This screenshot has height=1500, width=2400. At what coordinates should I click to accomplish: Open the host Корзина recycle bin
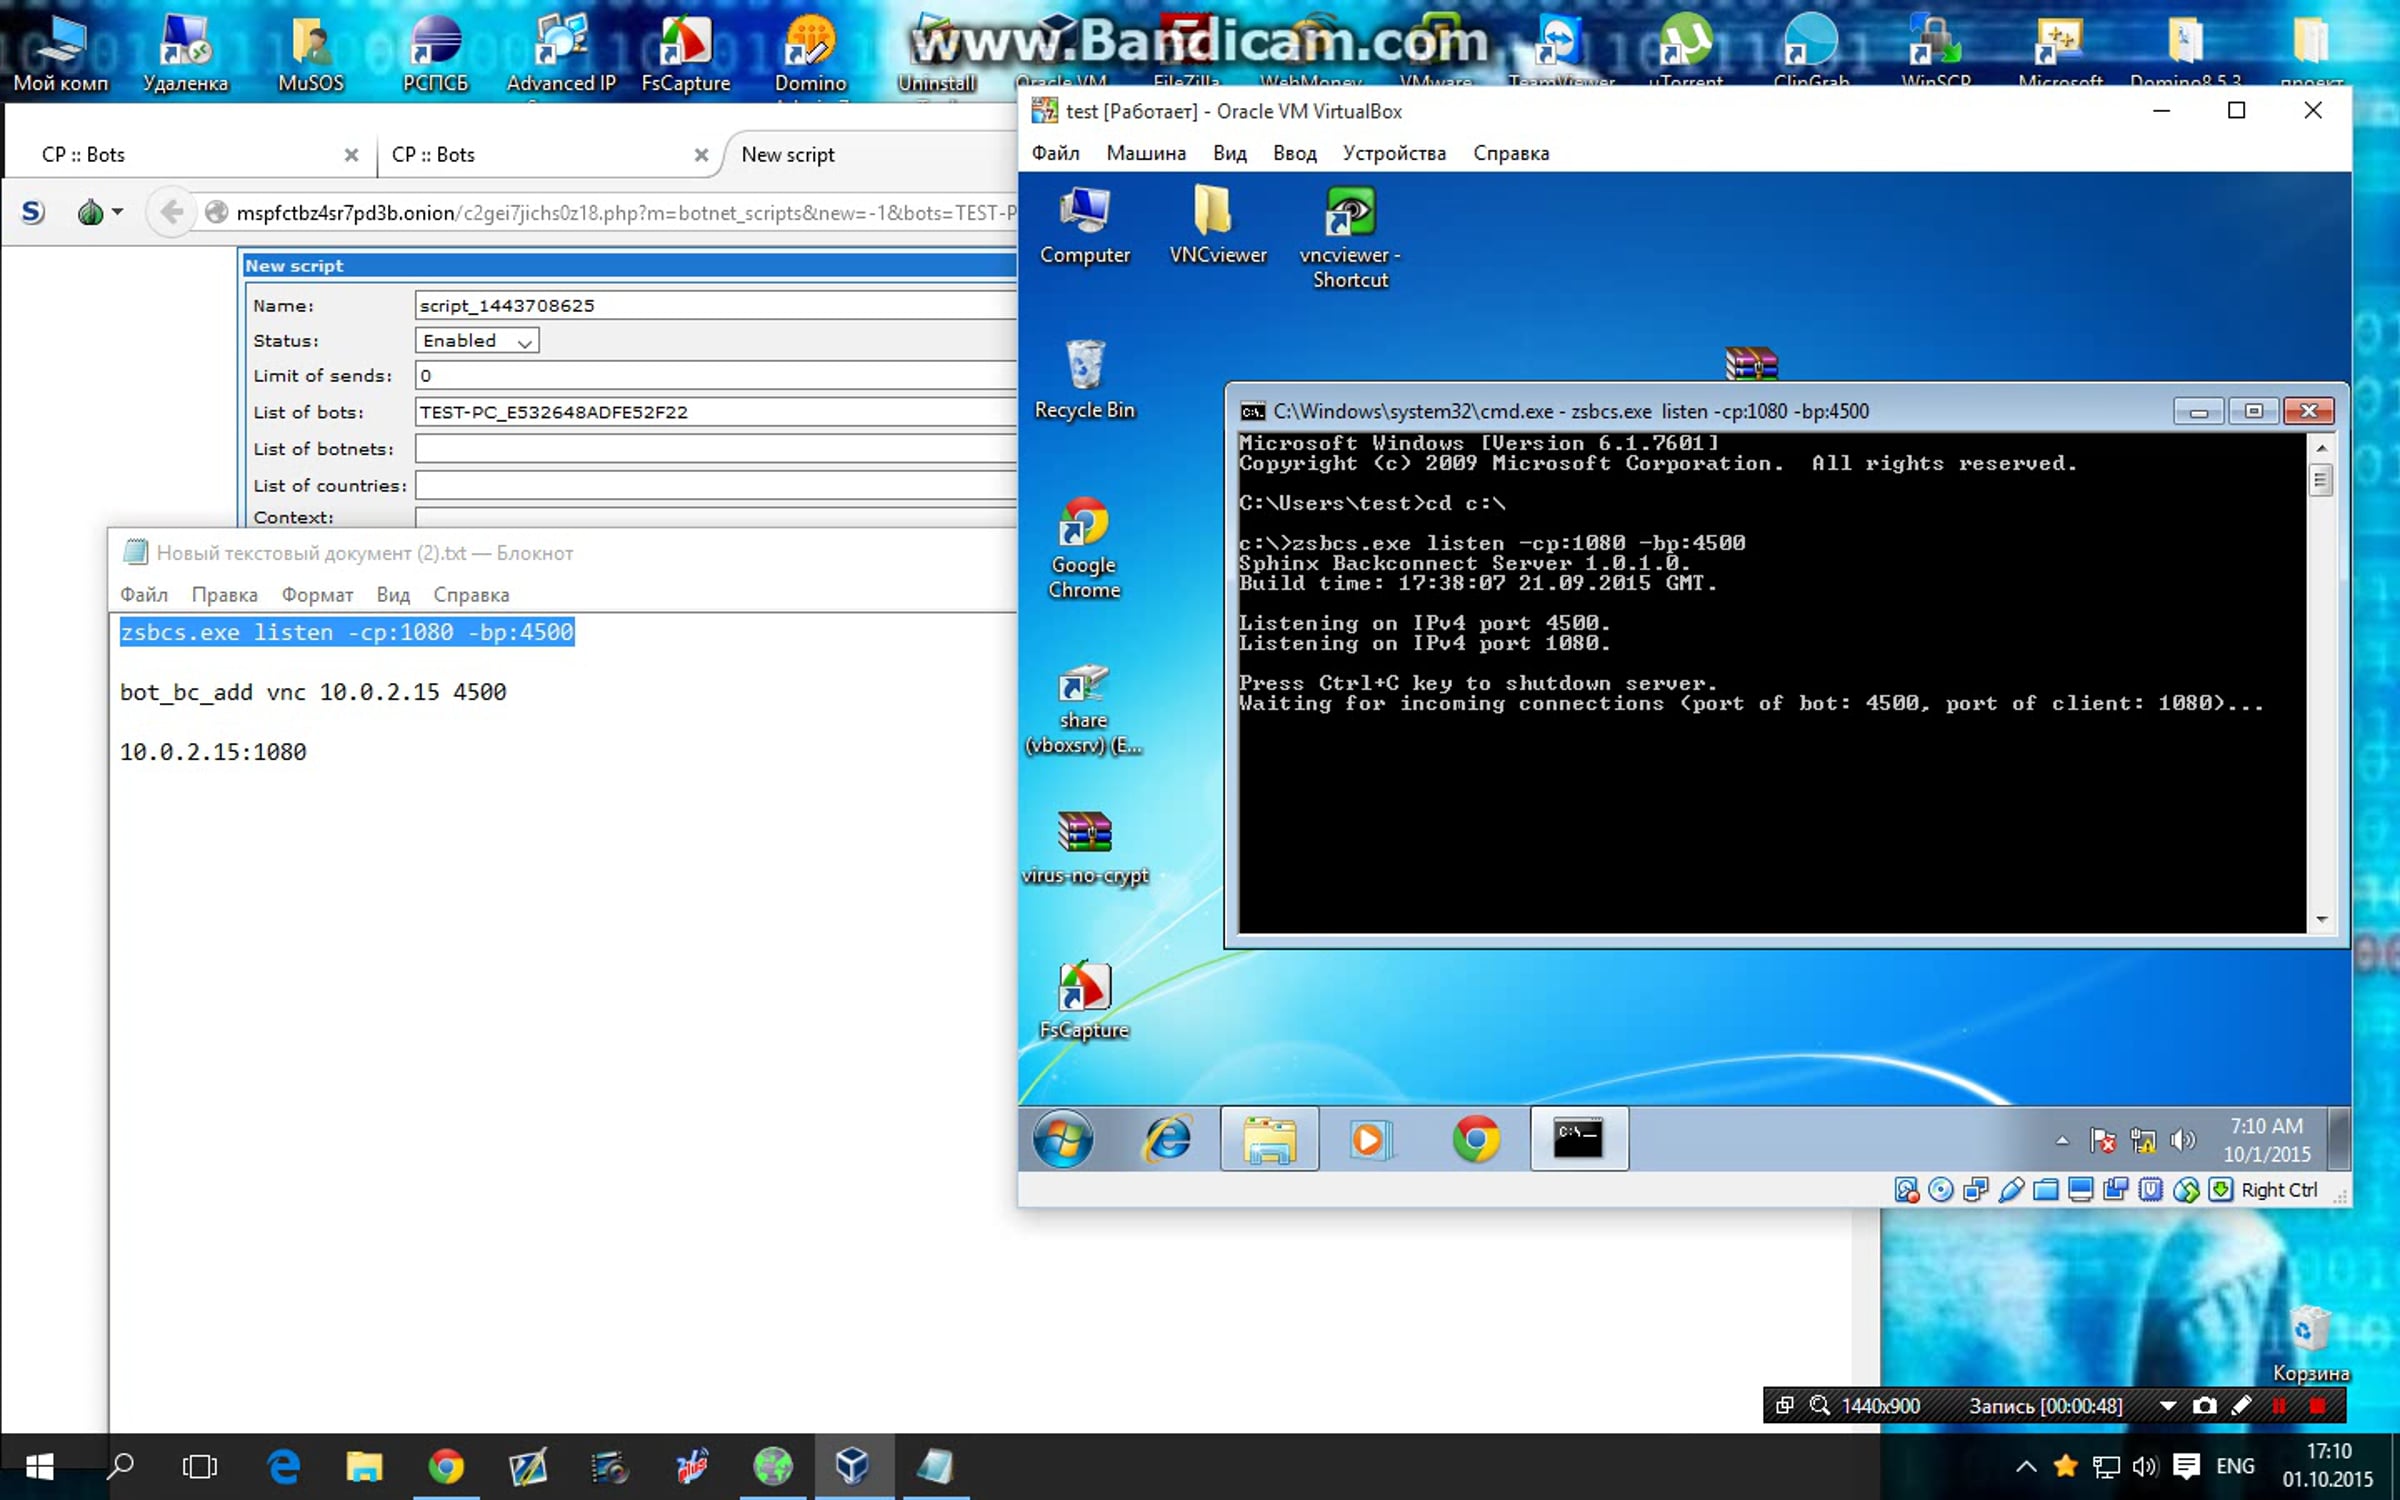tap(2310, 1344)
